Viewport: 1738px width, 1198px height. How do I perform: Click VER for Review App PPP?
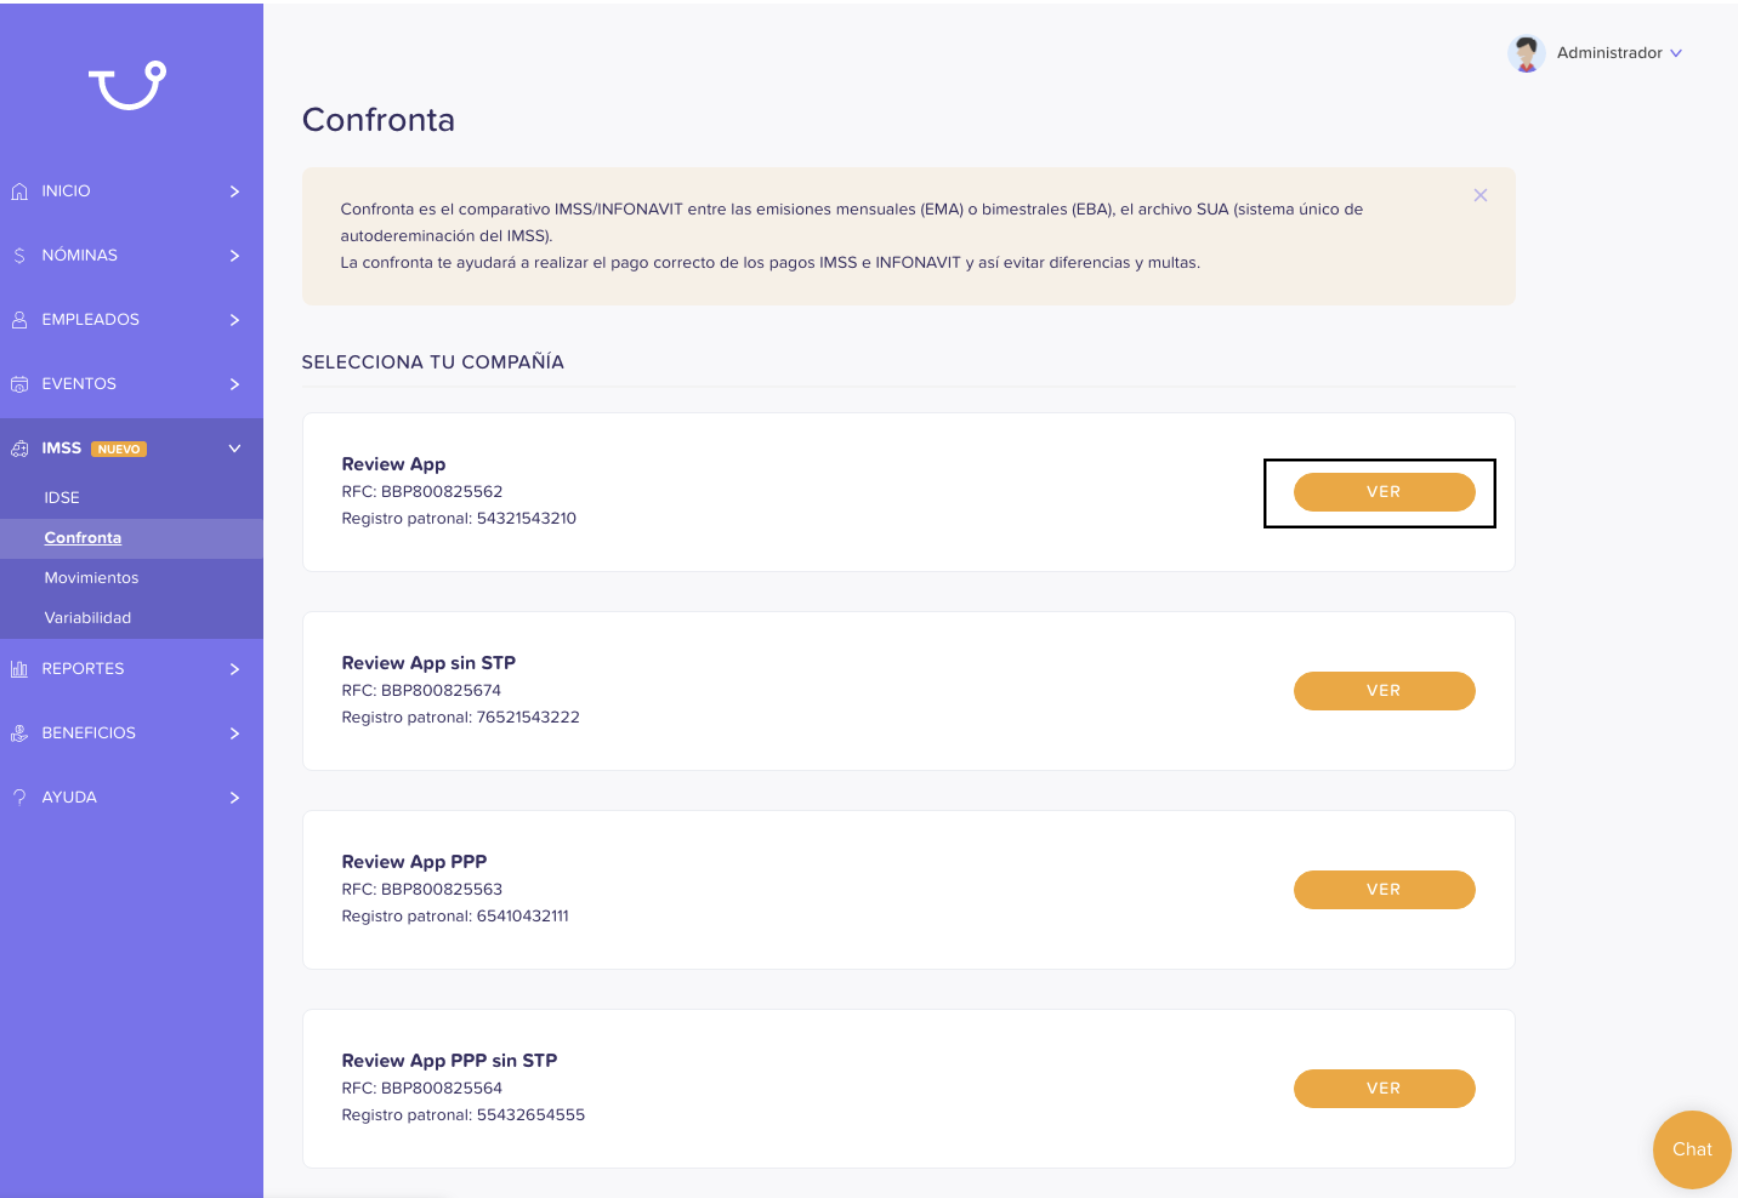click(x=1384, y=890)
